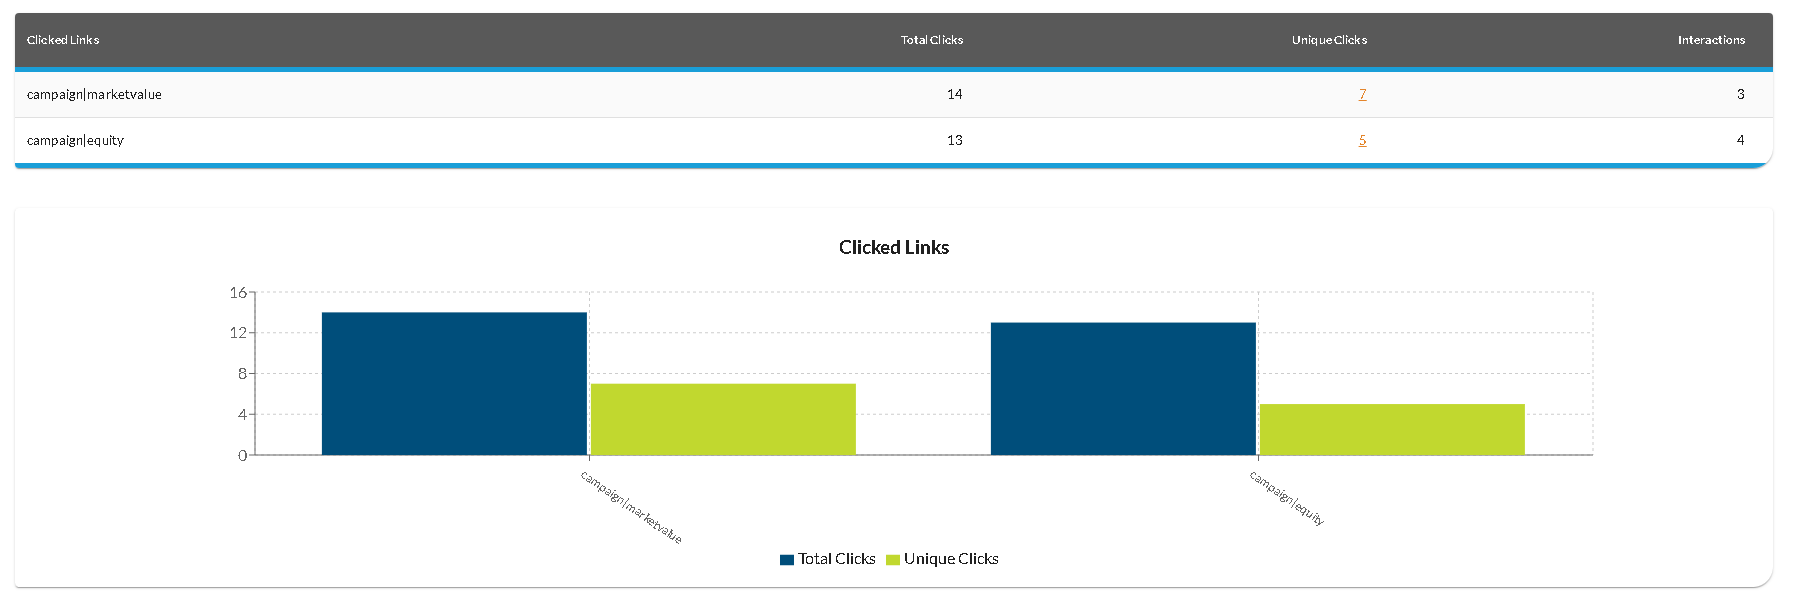The image size is (1796, 611).
Task: Click the total clicks value 14 cell
Action: [x=954, y=94]
